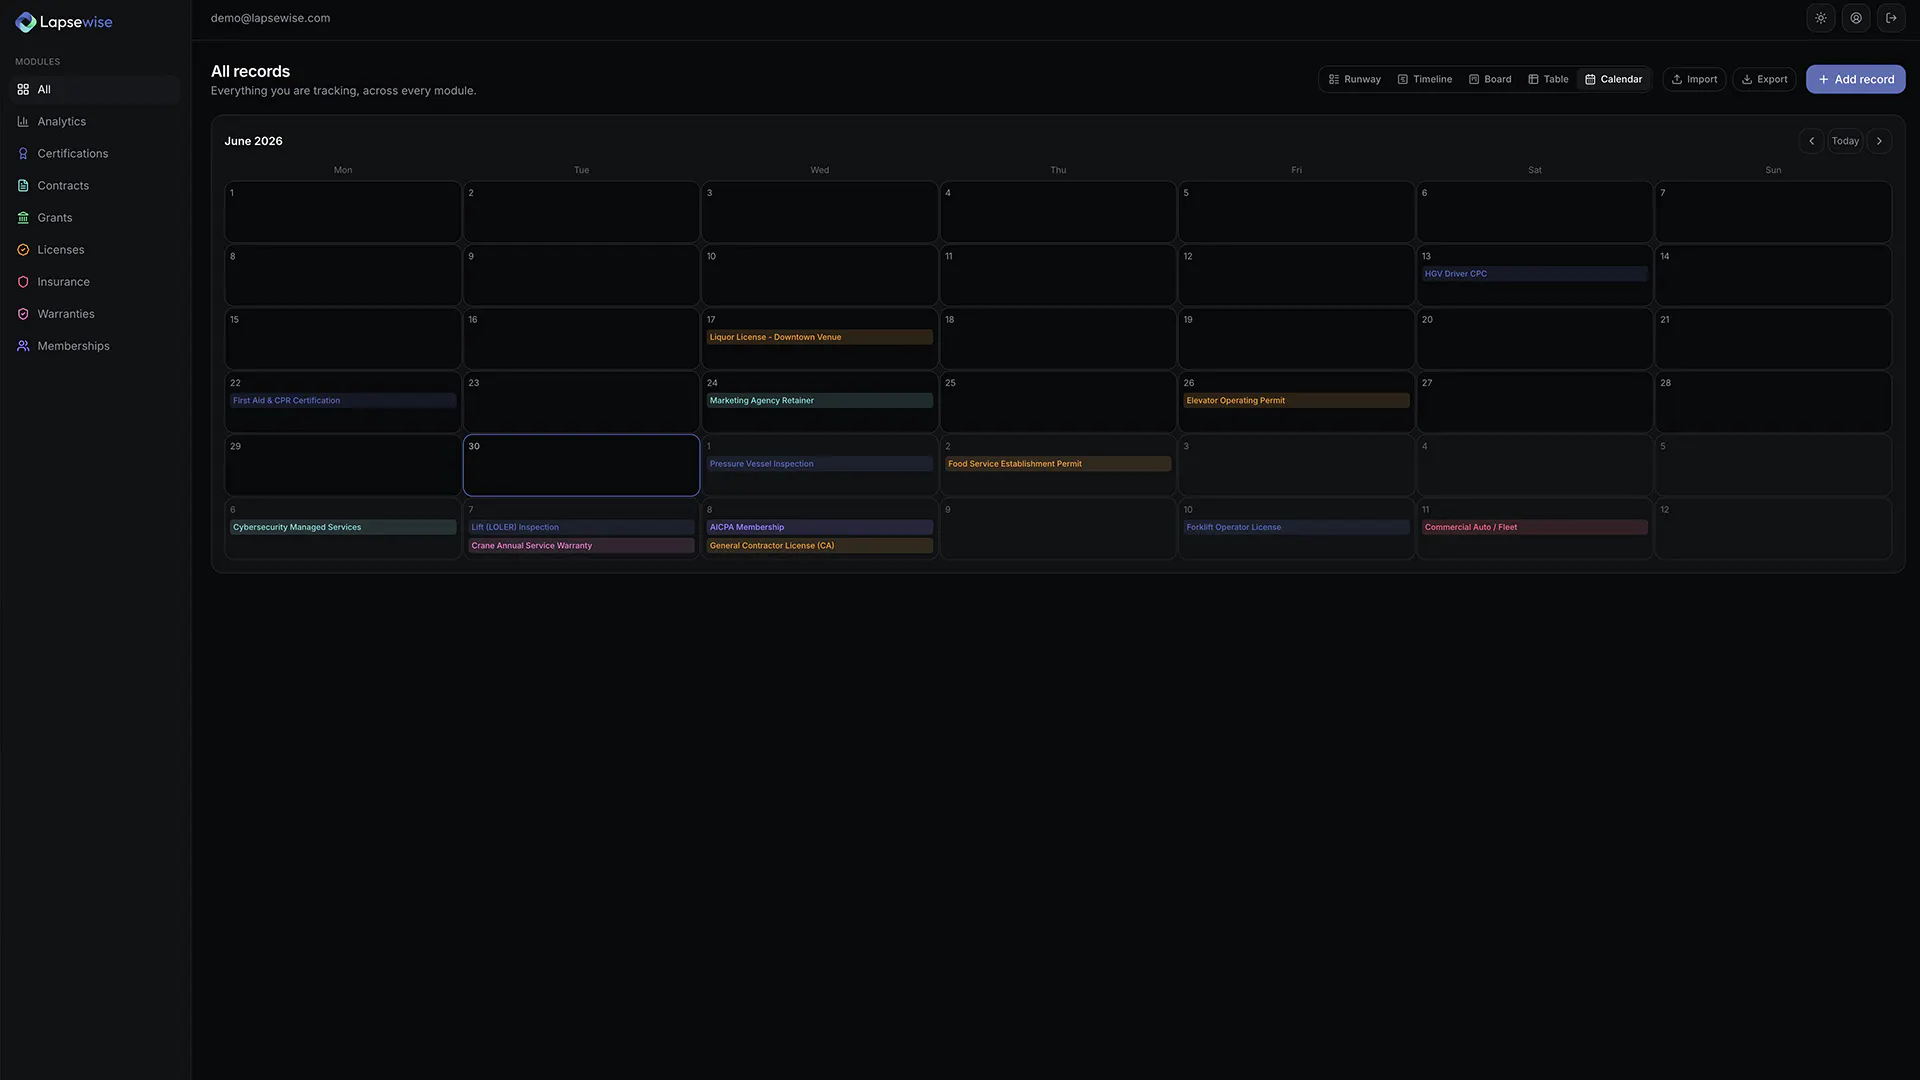Open Liquor License - Downtown Venue event
This screenshot has width=1920, height=1080.
point(819,337)
